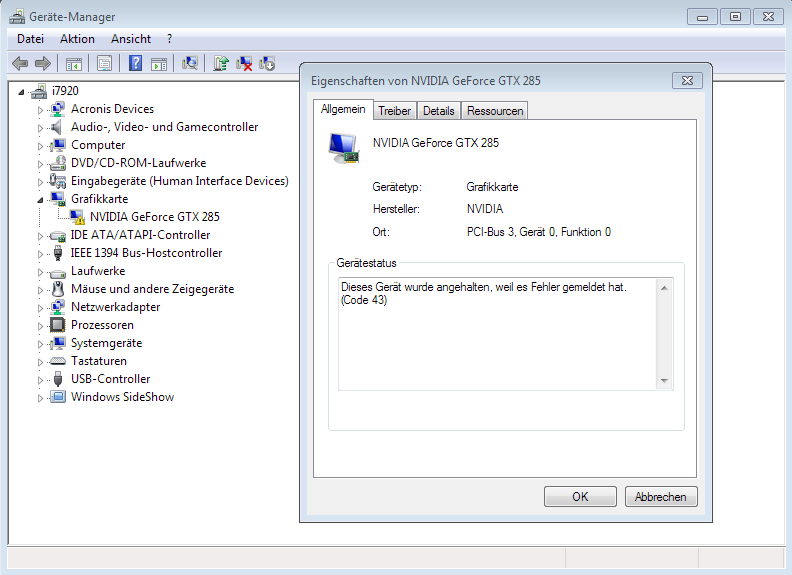Screen dimensions: 792x575
Task: Click the Gerätestatus scrollbar down arrow
Action: tap(664, 381)
